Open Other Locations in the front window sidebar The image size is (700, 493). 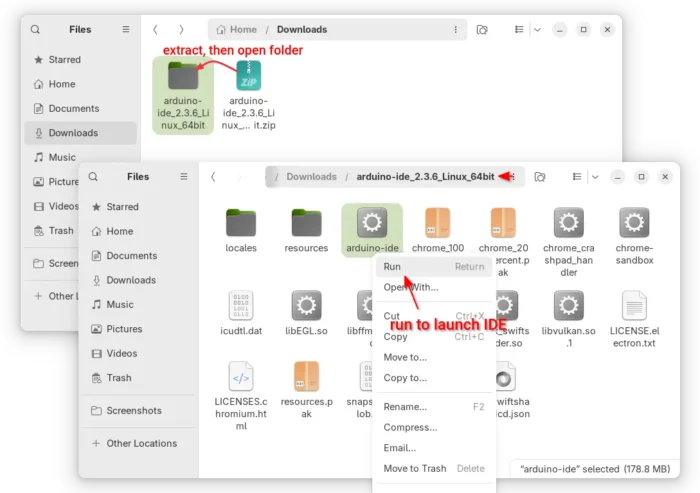(x=138, y=443)
